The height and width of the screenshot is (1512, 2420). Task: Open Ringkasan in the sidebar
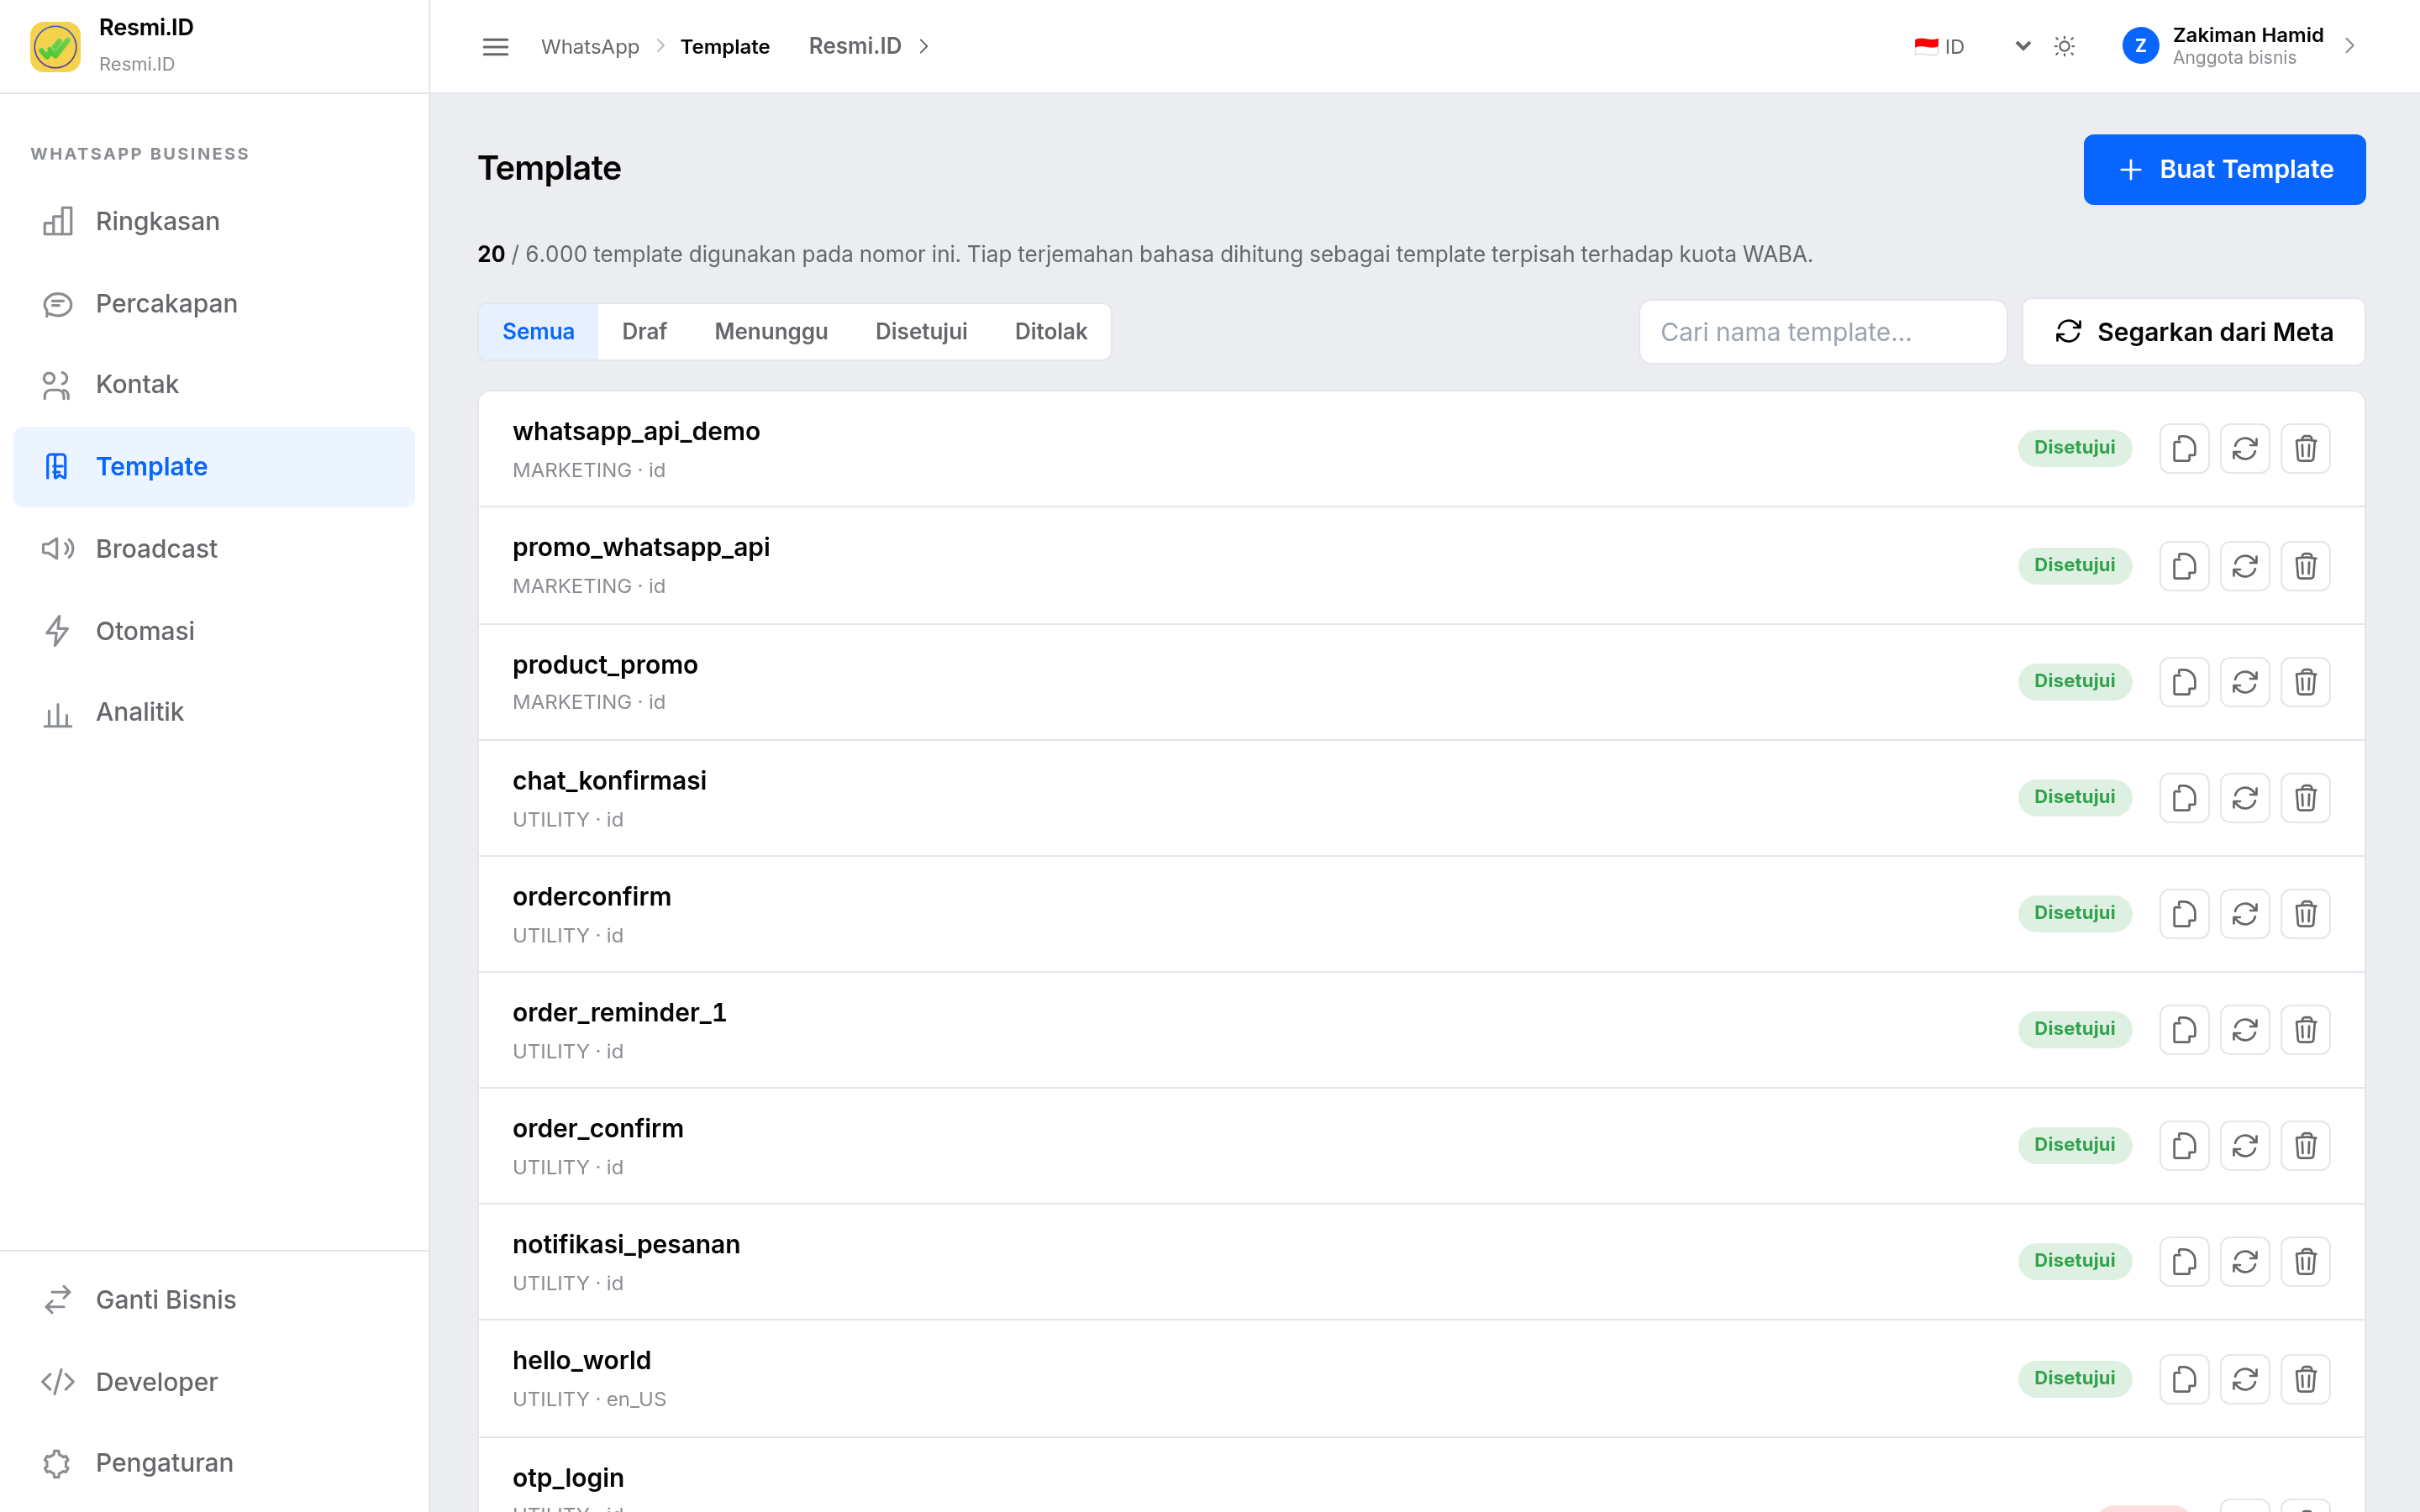point(214,221)
